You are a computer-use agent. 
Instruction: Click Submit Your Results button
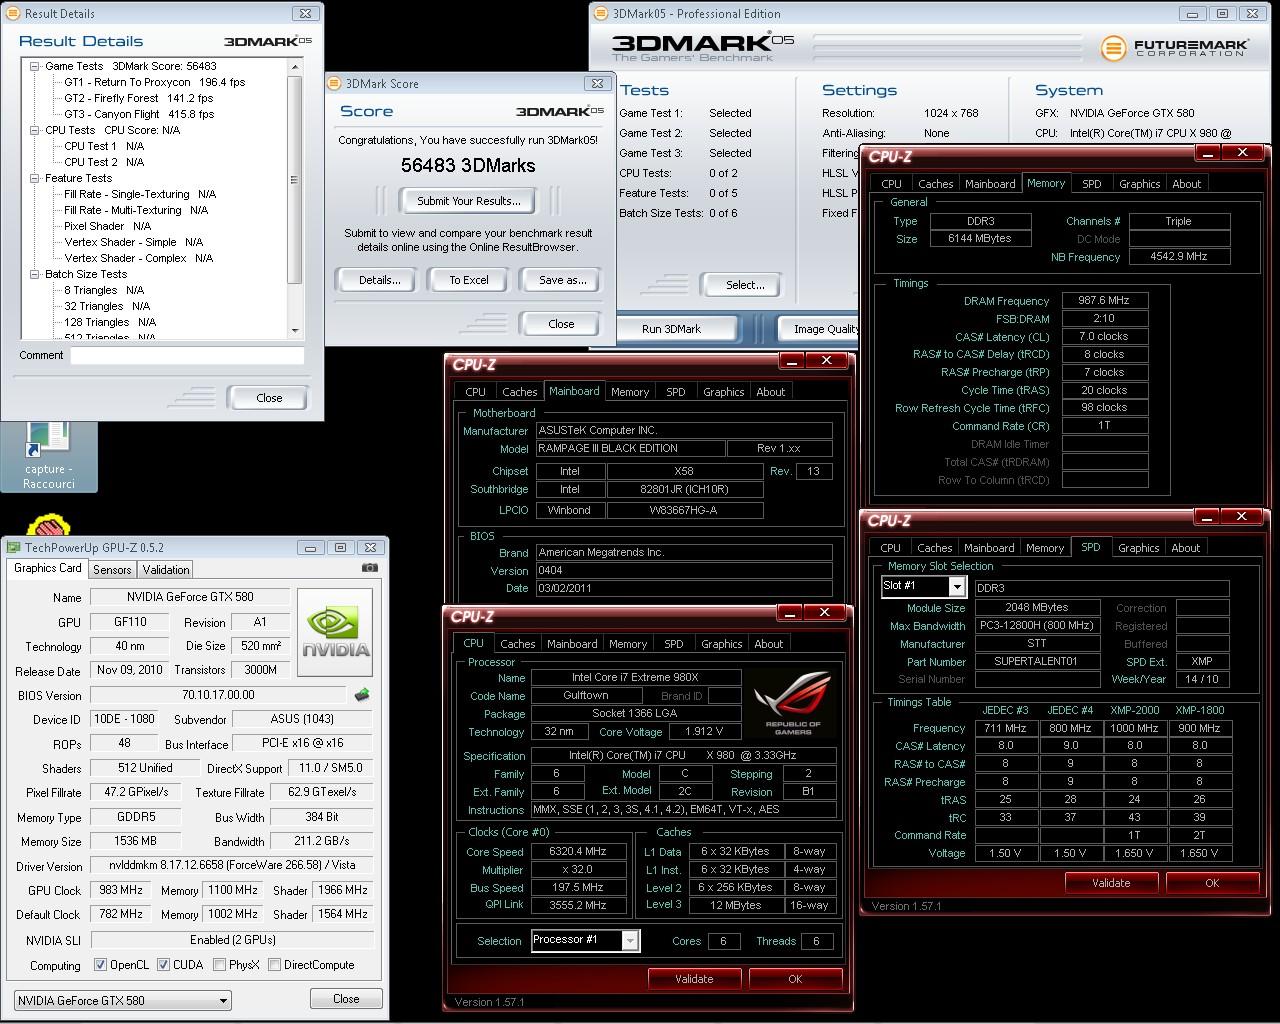point(468,201)
